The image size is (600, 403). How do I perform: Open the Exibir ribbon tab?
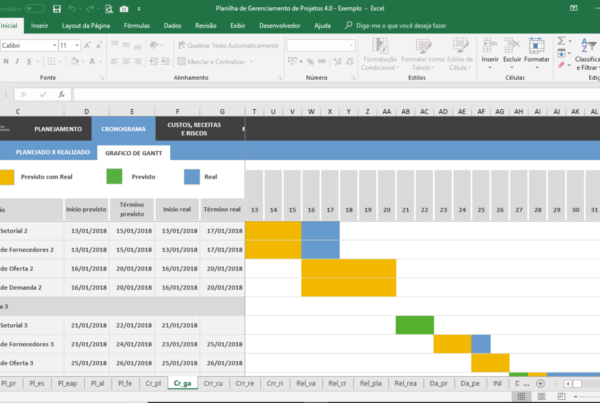(x=238, y=26)
